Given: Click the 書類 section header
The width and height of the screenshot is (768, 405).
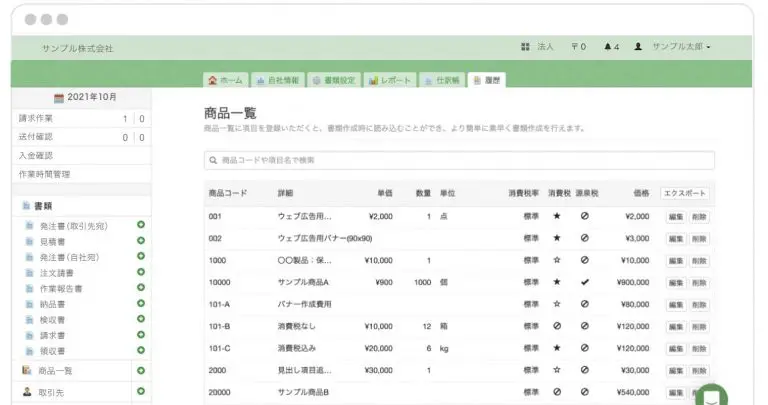Looking at the screenshot, I should point(43,206).
